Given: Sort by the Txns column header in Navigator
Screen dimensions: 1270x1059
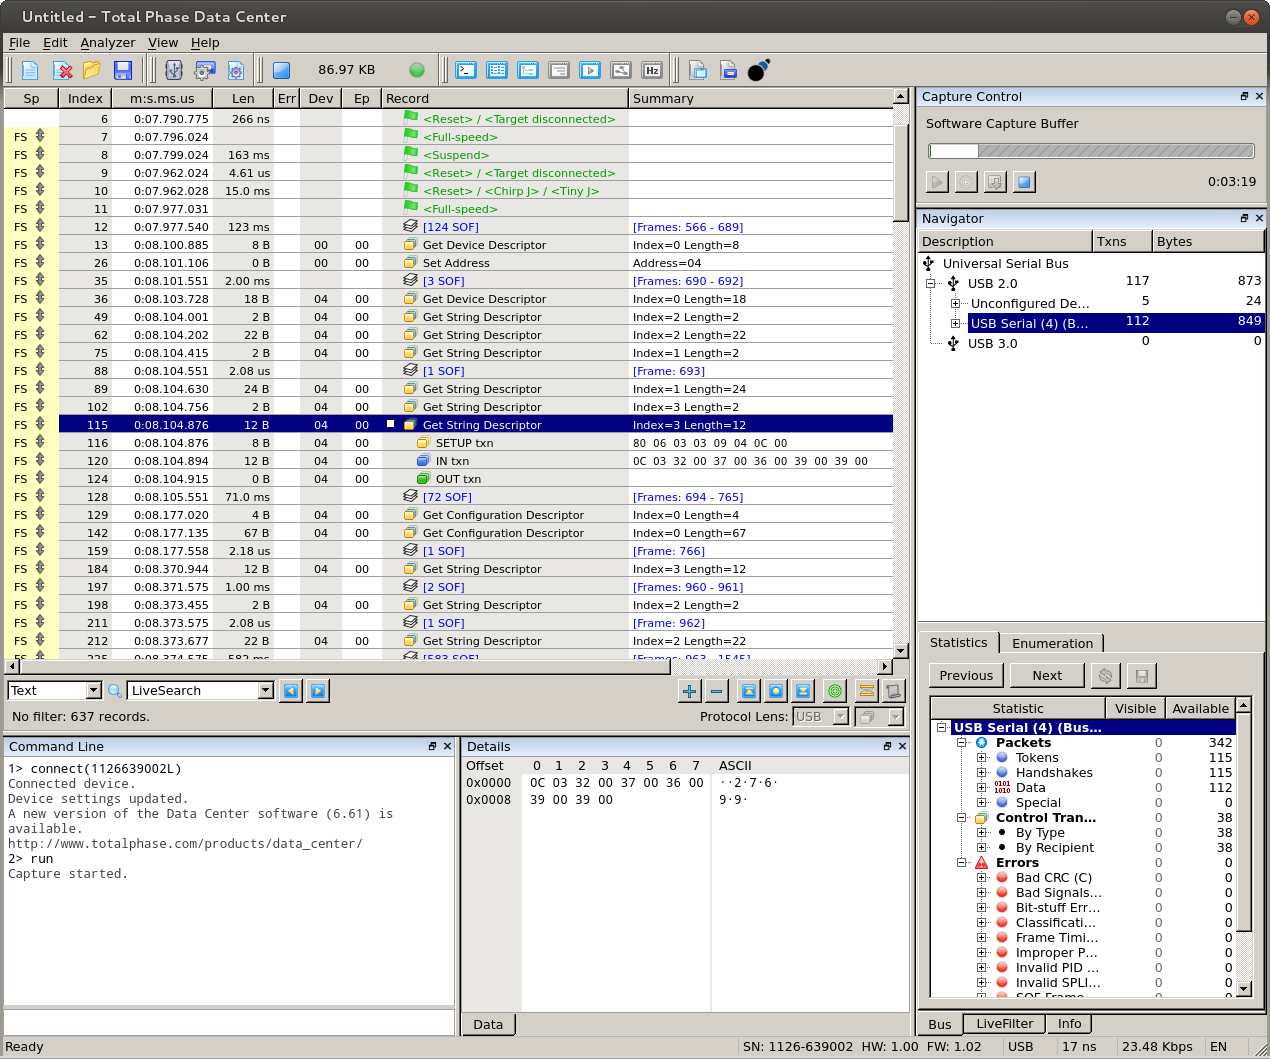Looking at the screenshot, I should pos(1121,241).
